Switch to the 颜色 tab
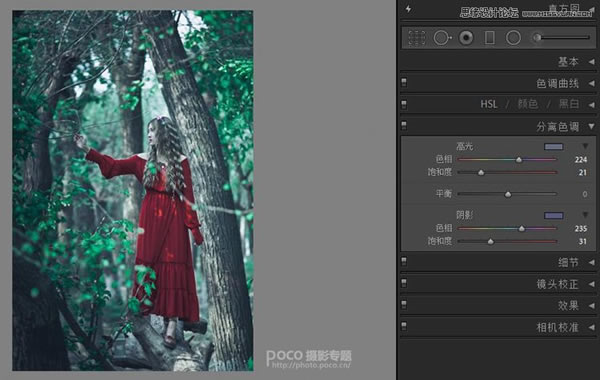This screenshot has height=380, width=600. pos(528,104)
